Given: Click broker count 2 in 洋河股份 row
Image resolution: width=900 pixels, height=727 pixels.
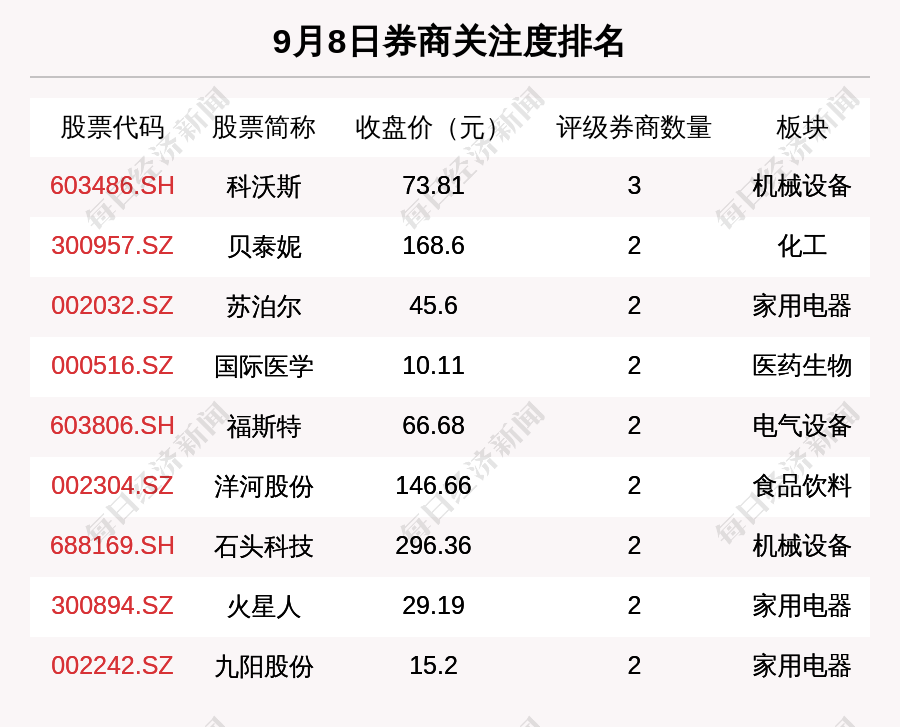Looking at the screenshot, I should pyautogui.click(x=634, y=486).
